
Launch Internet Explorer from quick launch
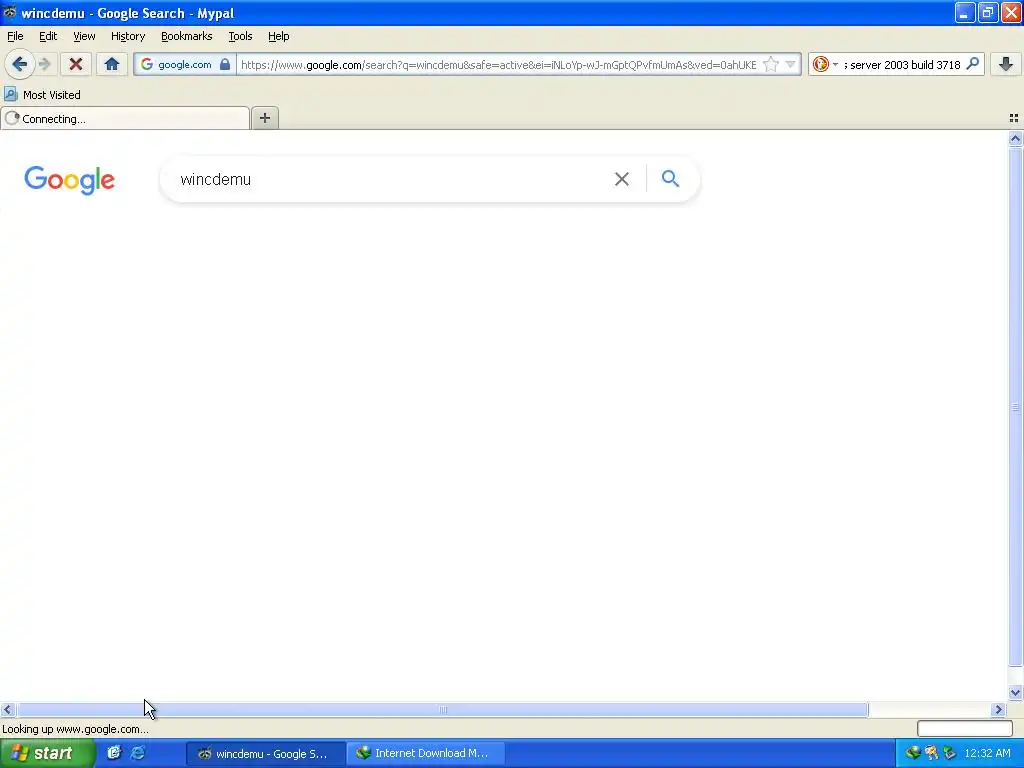click(x=138, y=753)
